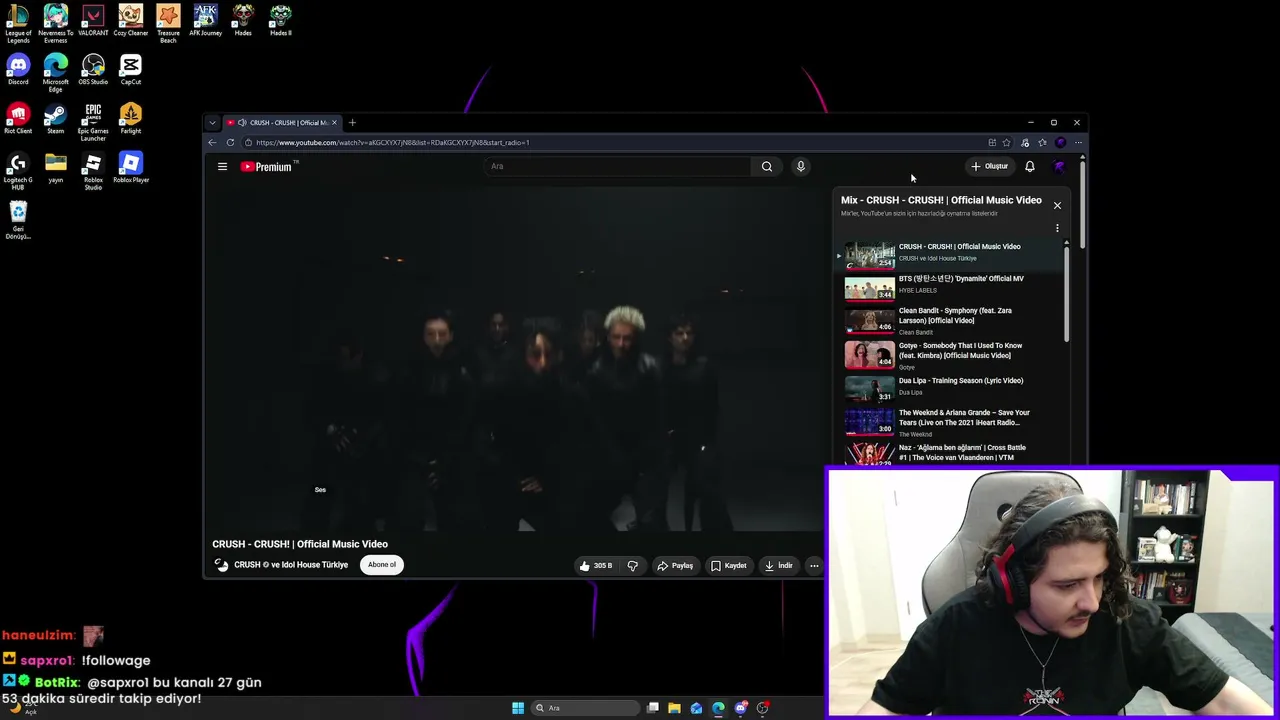Open the Windows Start menu
The image size is (1280, 720).
[518, 708]
